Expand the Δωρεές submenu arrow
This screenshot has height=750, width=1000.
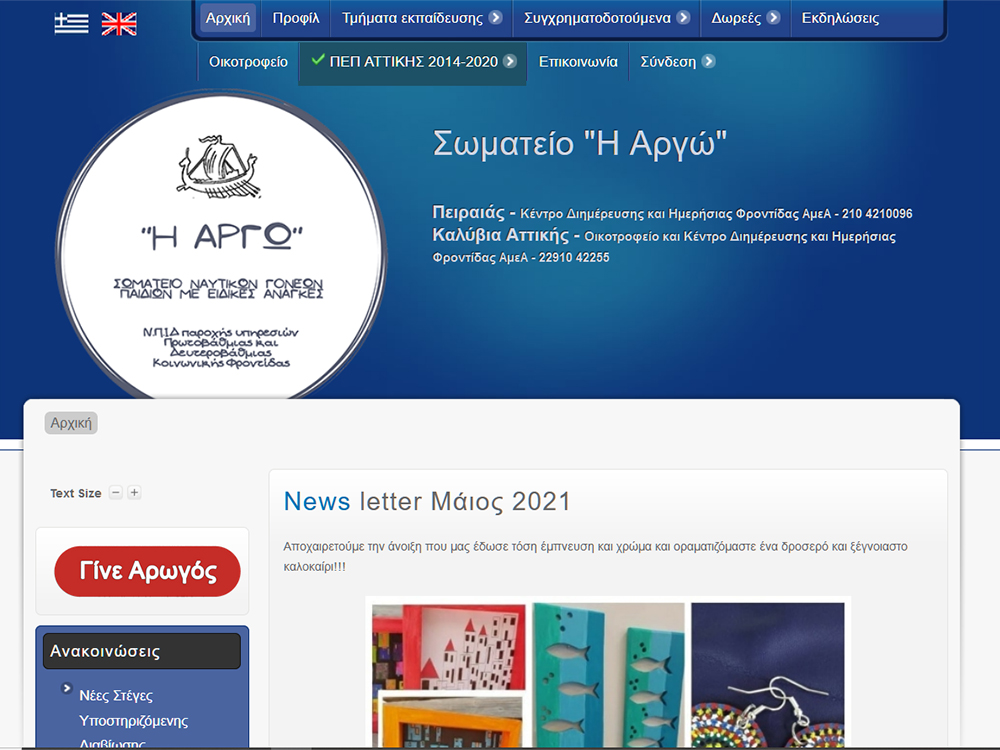tap(773, 17)
